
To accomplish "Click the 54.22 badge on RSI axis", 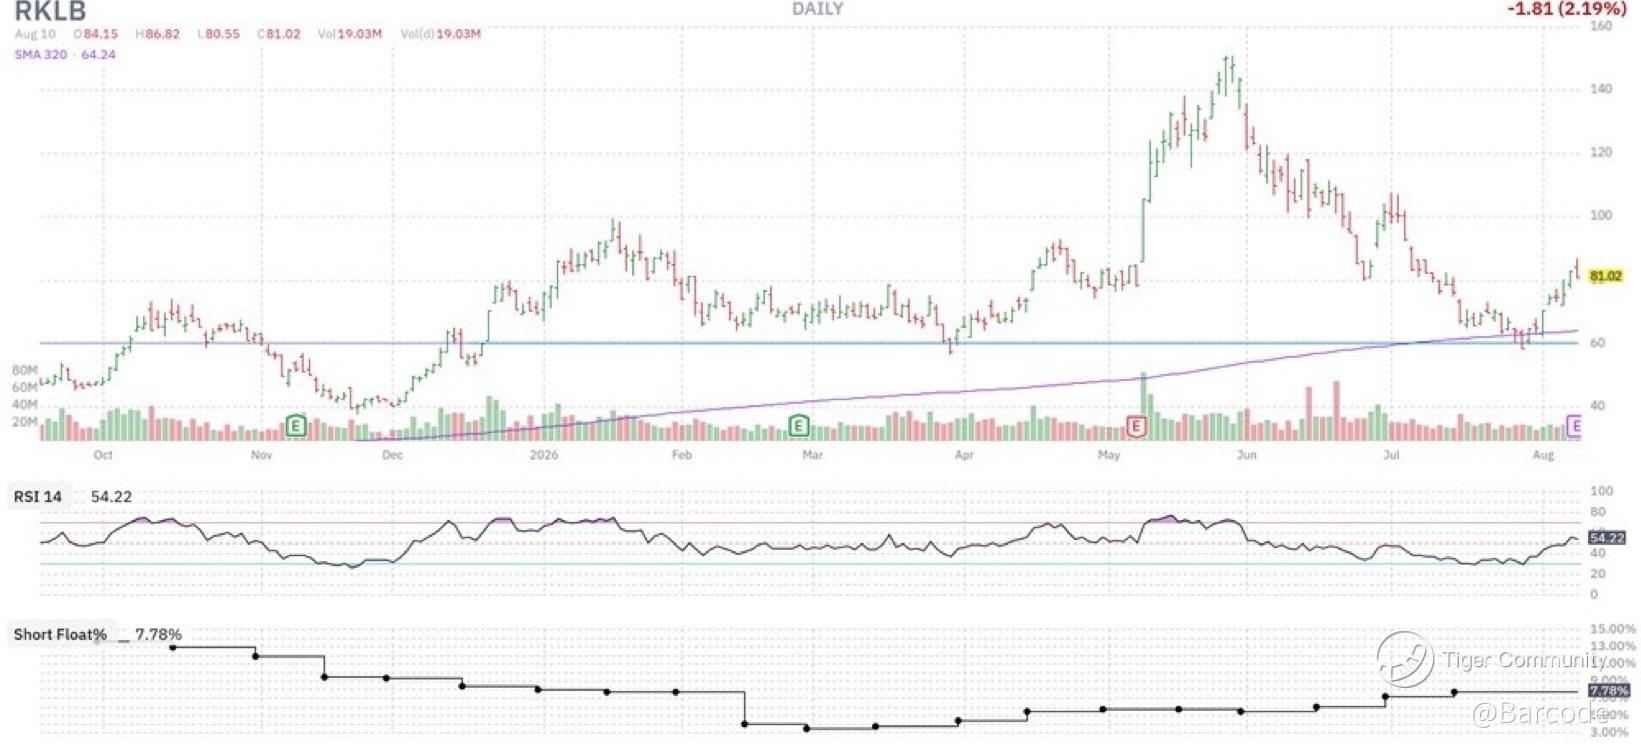I will [1606, 538].
